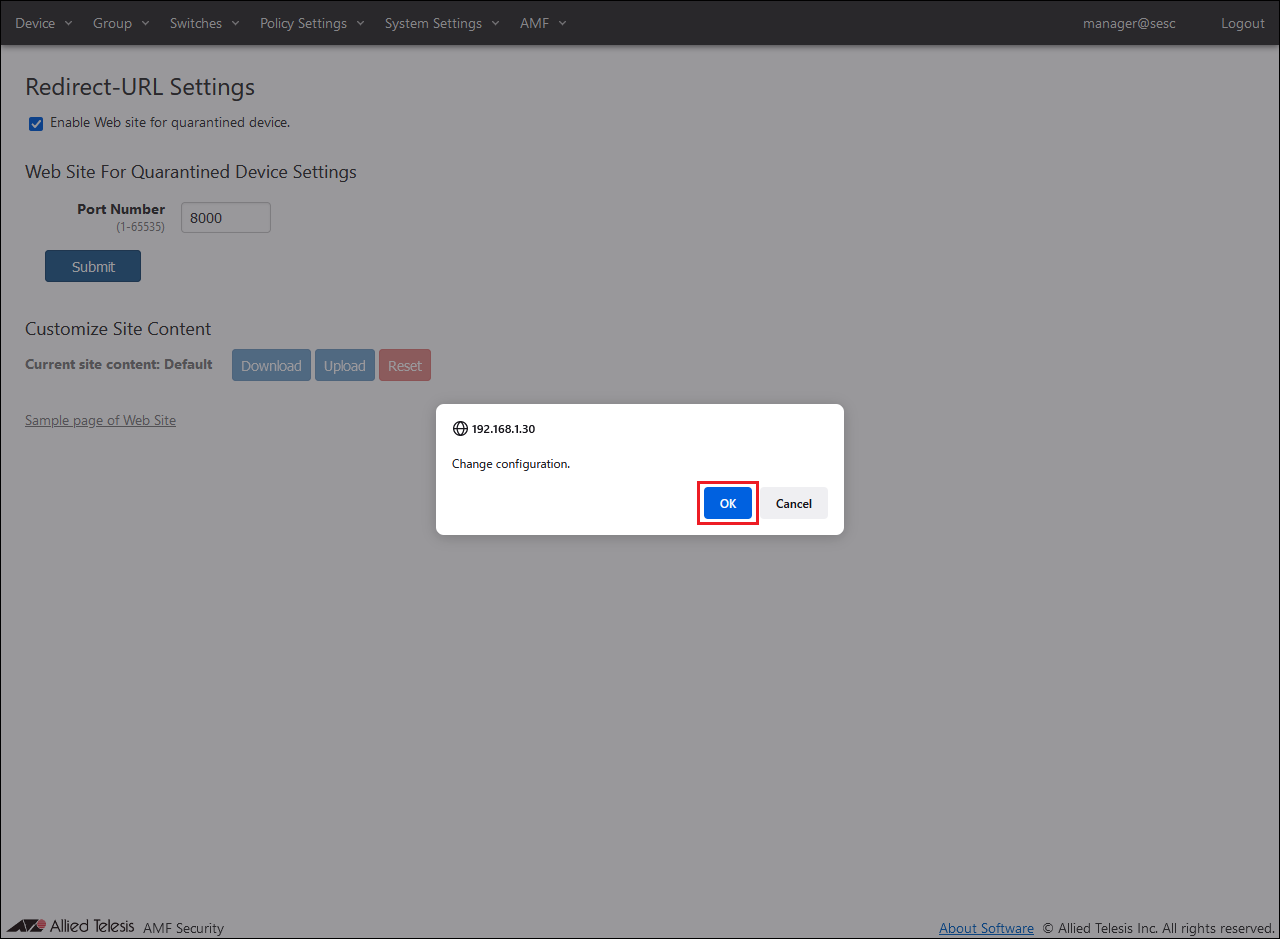Open the System Settings menu
The height and width of the screenshot is (939, 1280).
(442, 23)
